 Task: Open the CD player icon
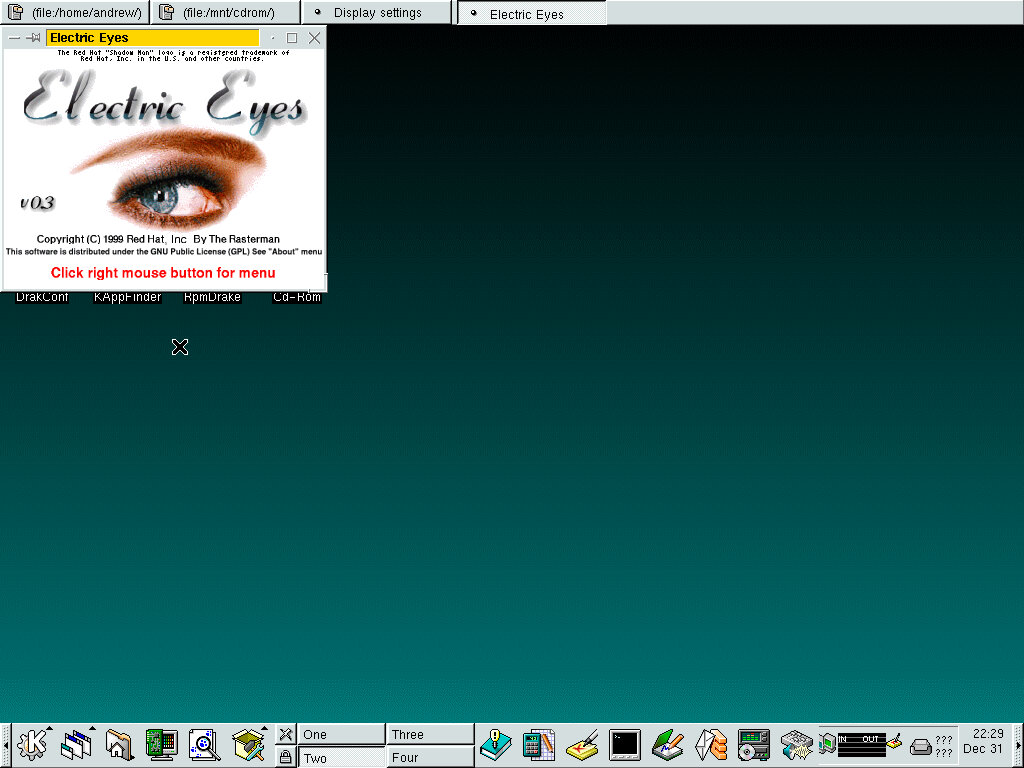tap(753, 745)
